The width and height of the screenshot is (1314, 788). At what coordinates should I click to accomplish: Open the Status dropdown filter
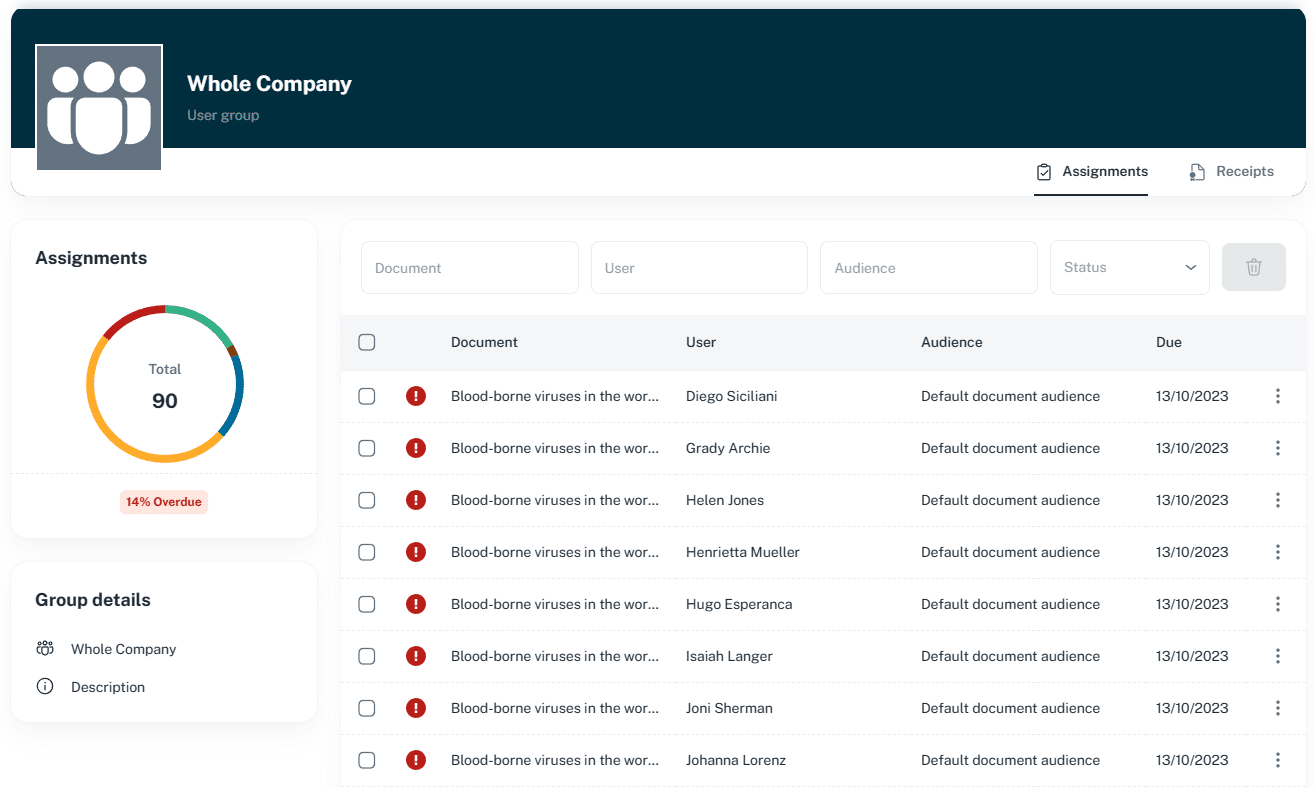tap(1129, 267)
